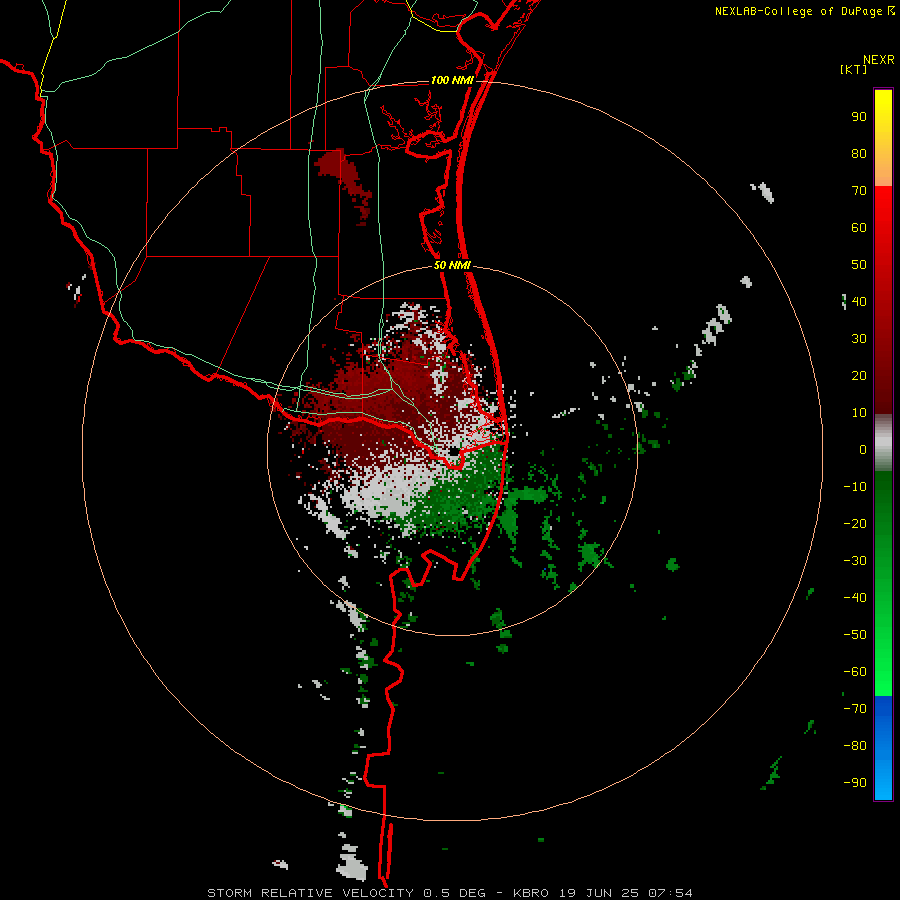Click the -50 value on velocity scale
Image resolution: width=900 pixels, height=900 pixels.
855,635
